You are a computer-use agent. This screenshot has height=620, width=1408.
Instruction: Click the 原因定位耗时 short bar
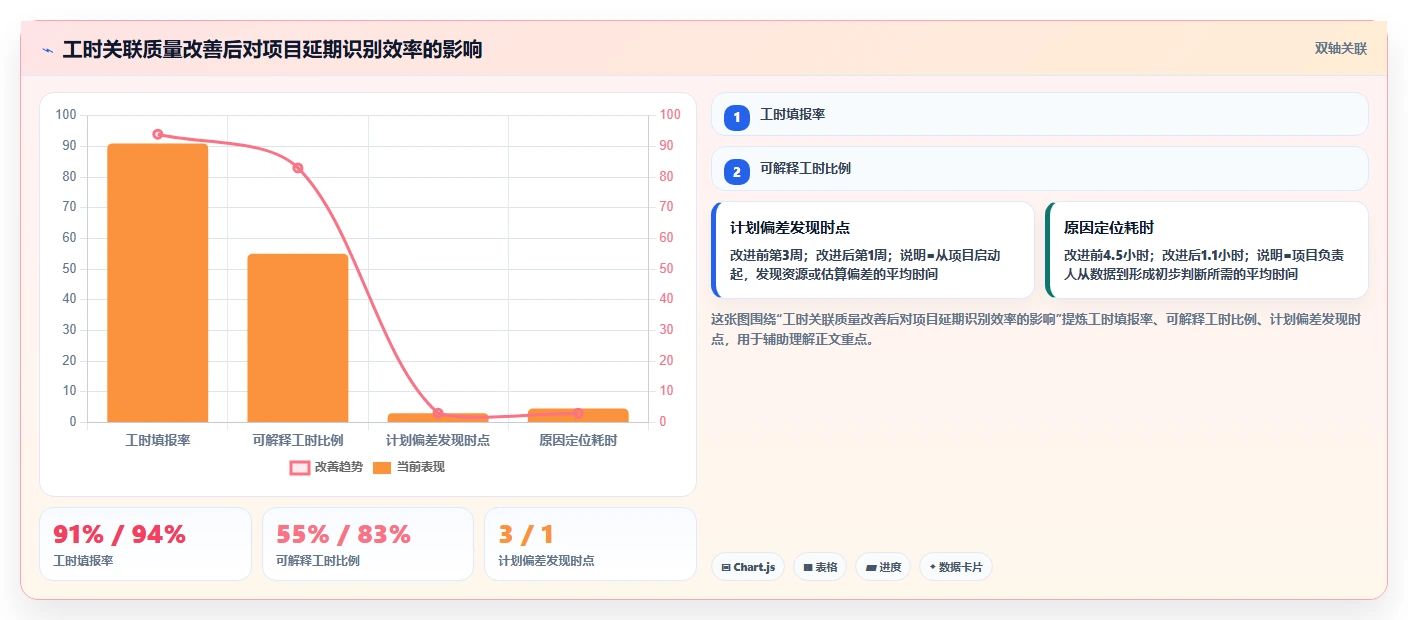pos(578,415)
